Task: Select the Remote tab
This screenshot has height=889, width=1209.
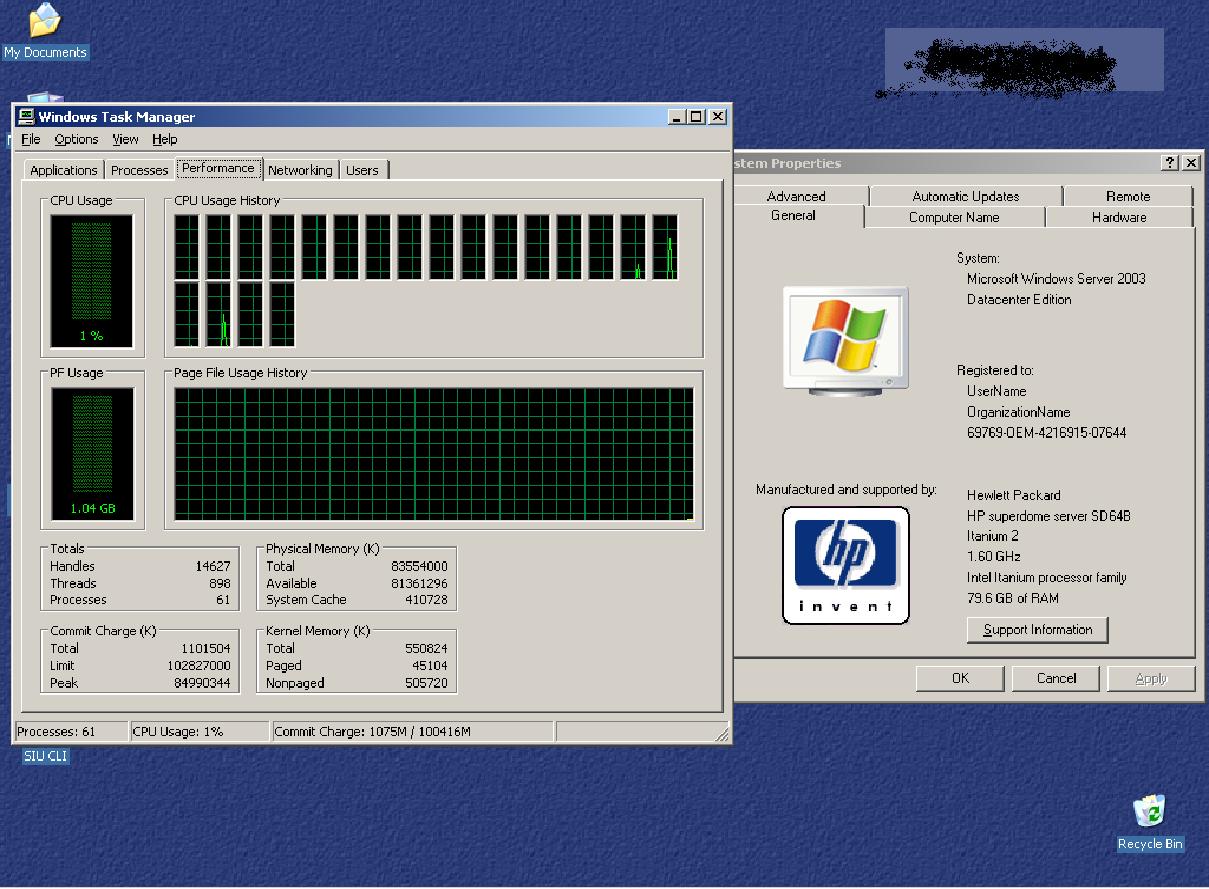Action: 1128,196
